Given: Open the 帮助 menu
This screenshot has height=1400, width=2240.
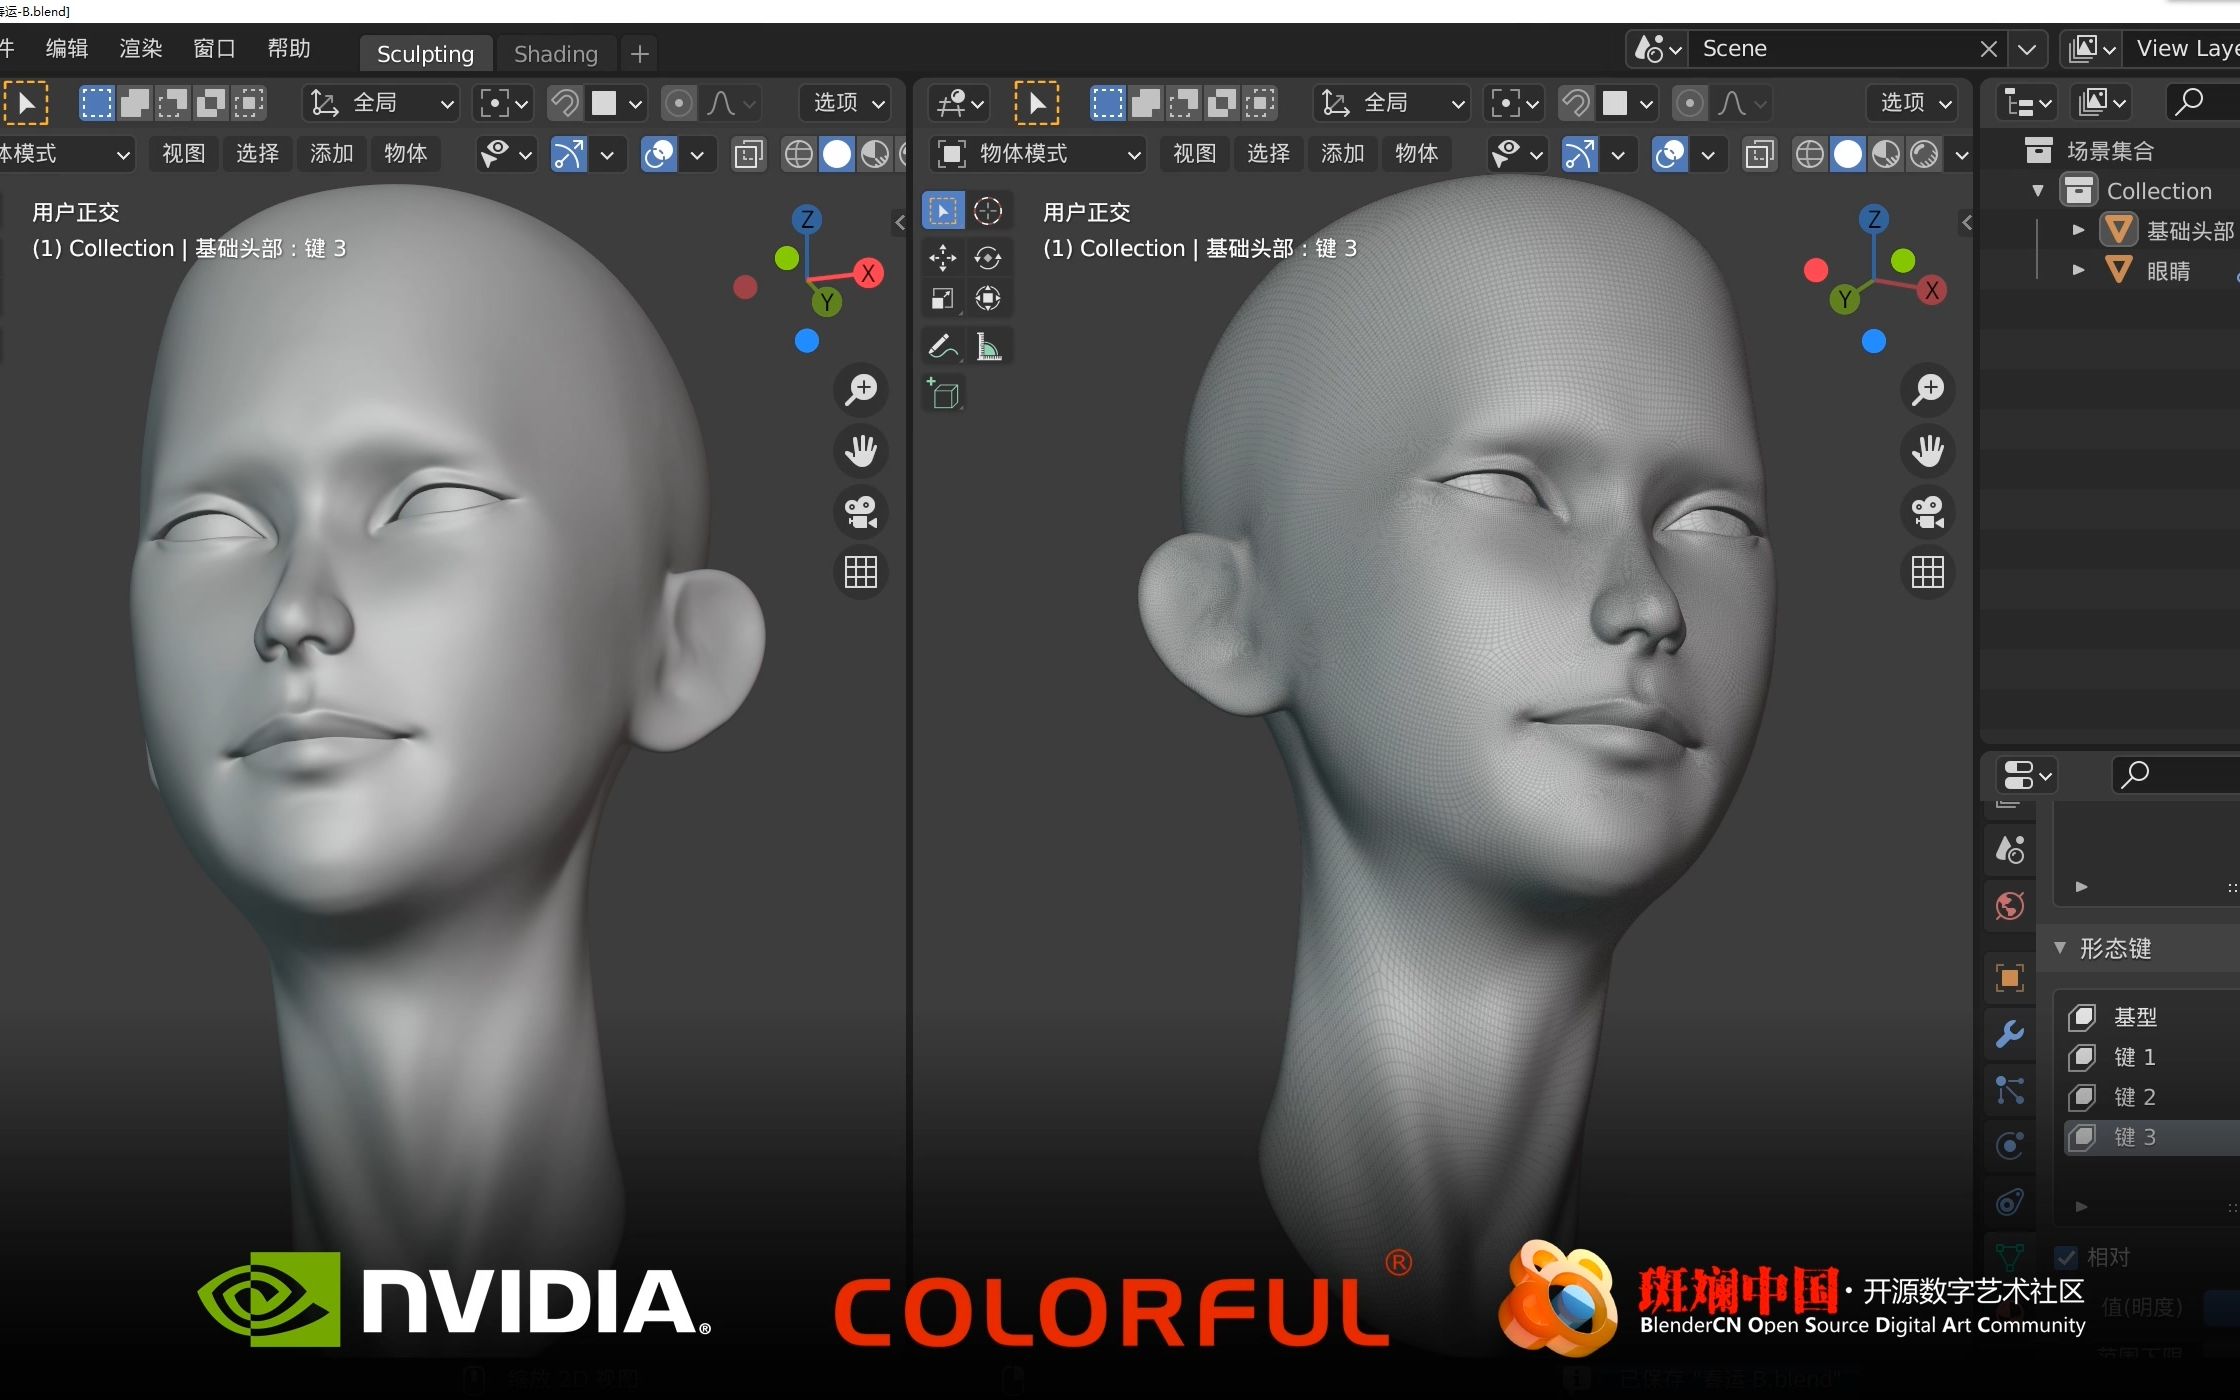Looking at the screenshot, I should point(289,49).
